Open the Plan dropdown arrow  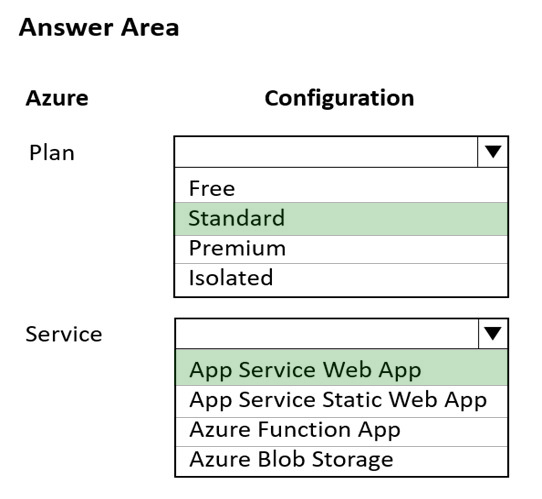tap(493, 152)
